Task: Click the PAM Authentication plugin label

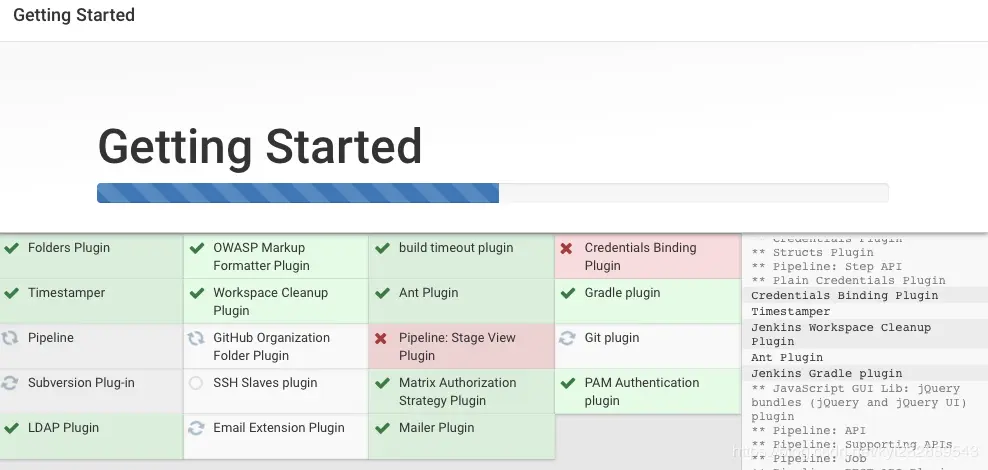Action: click(641, 392)
